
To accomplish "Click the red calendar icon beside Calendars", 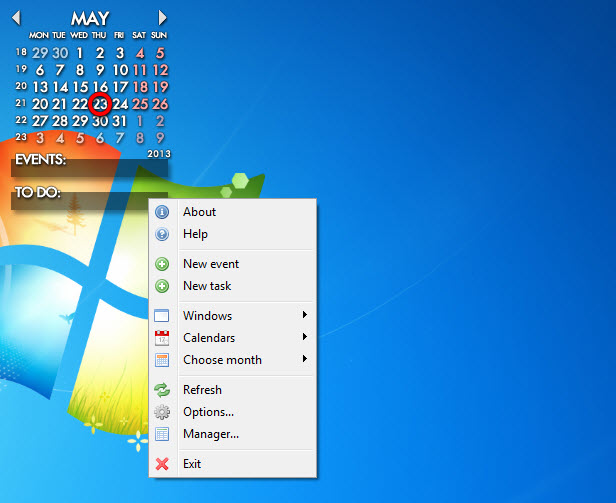I will pos(162,338).
